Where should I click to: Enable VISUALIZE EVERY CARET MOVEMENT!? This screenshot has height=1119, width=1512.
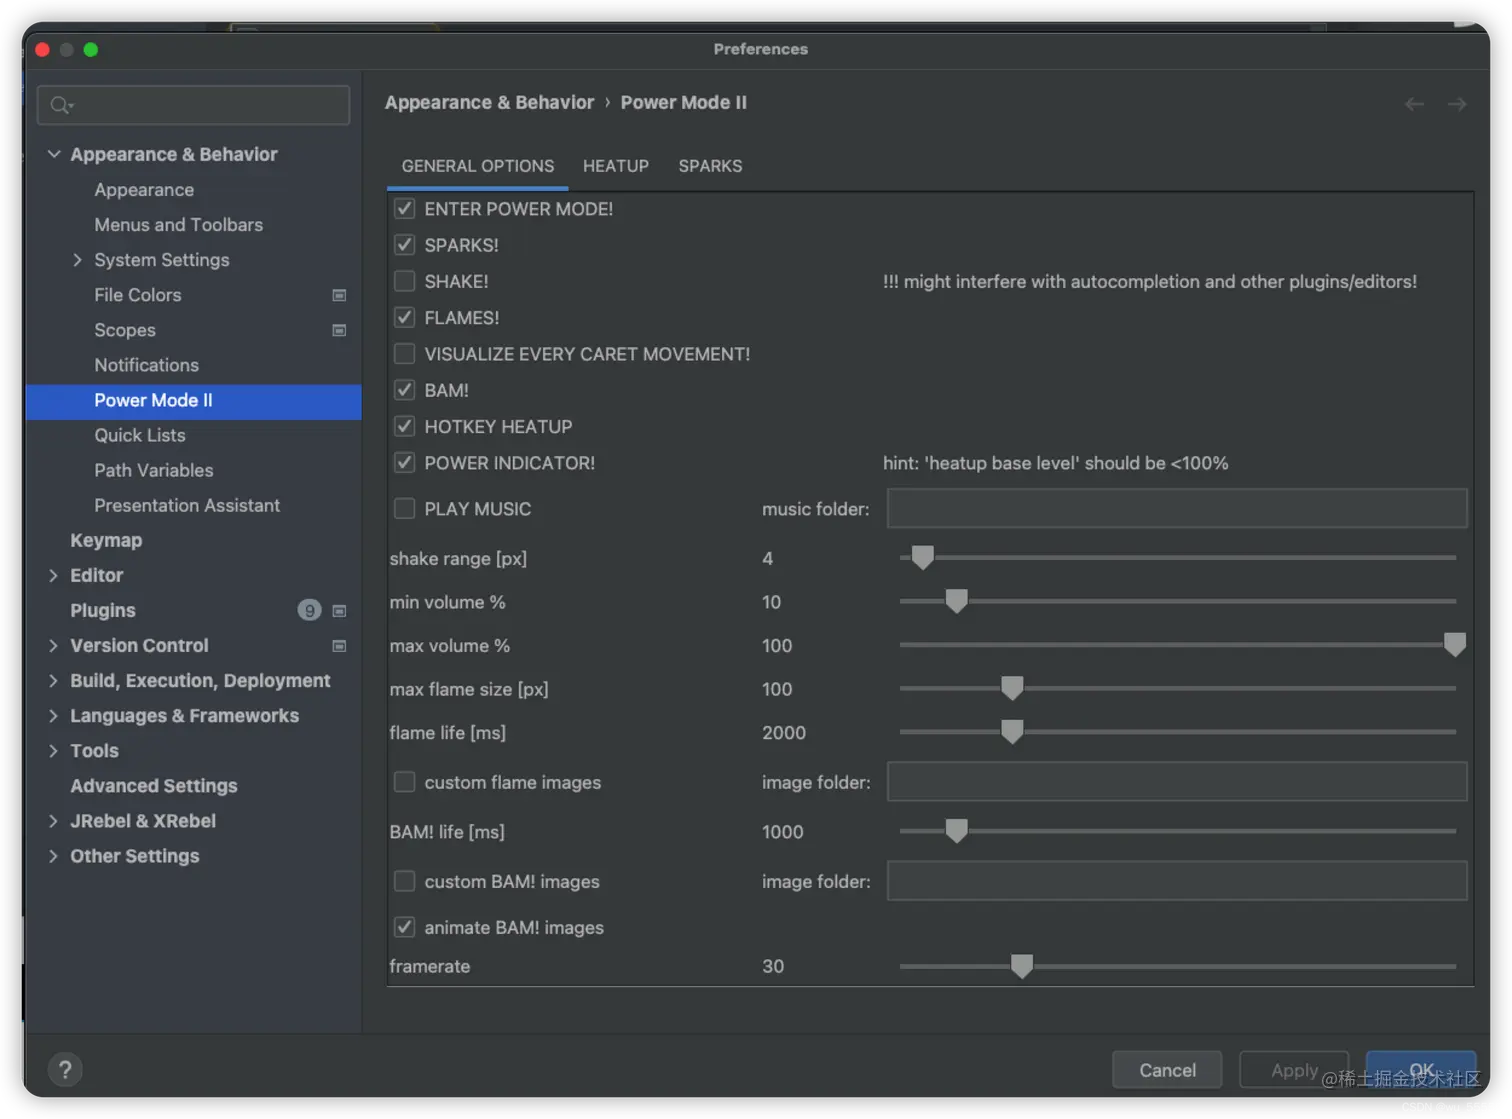click(x=405, y=354)
